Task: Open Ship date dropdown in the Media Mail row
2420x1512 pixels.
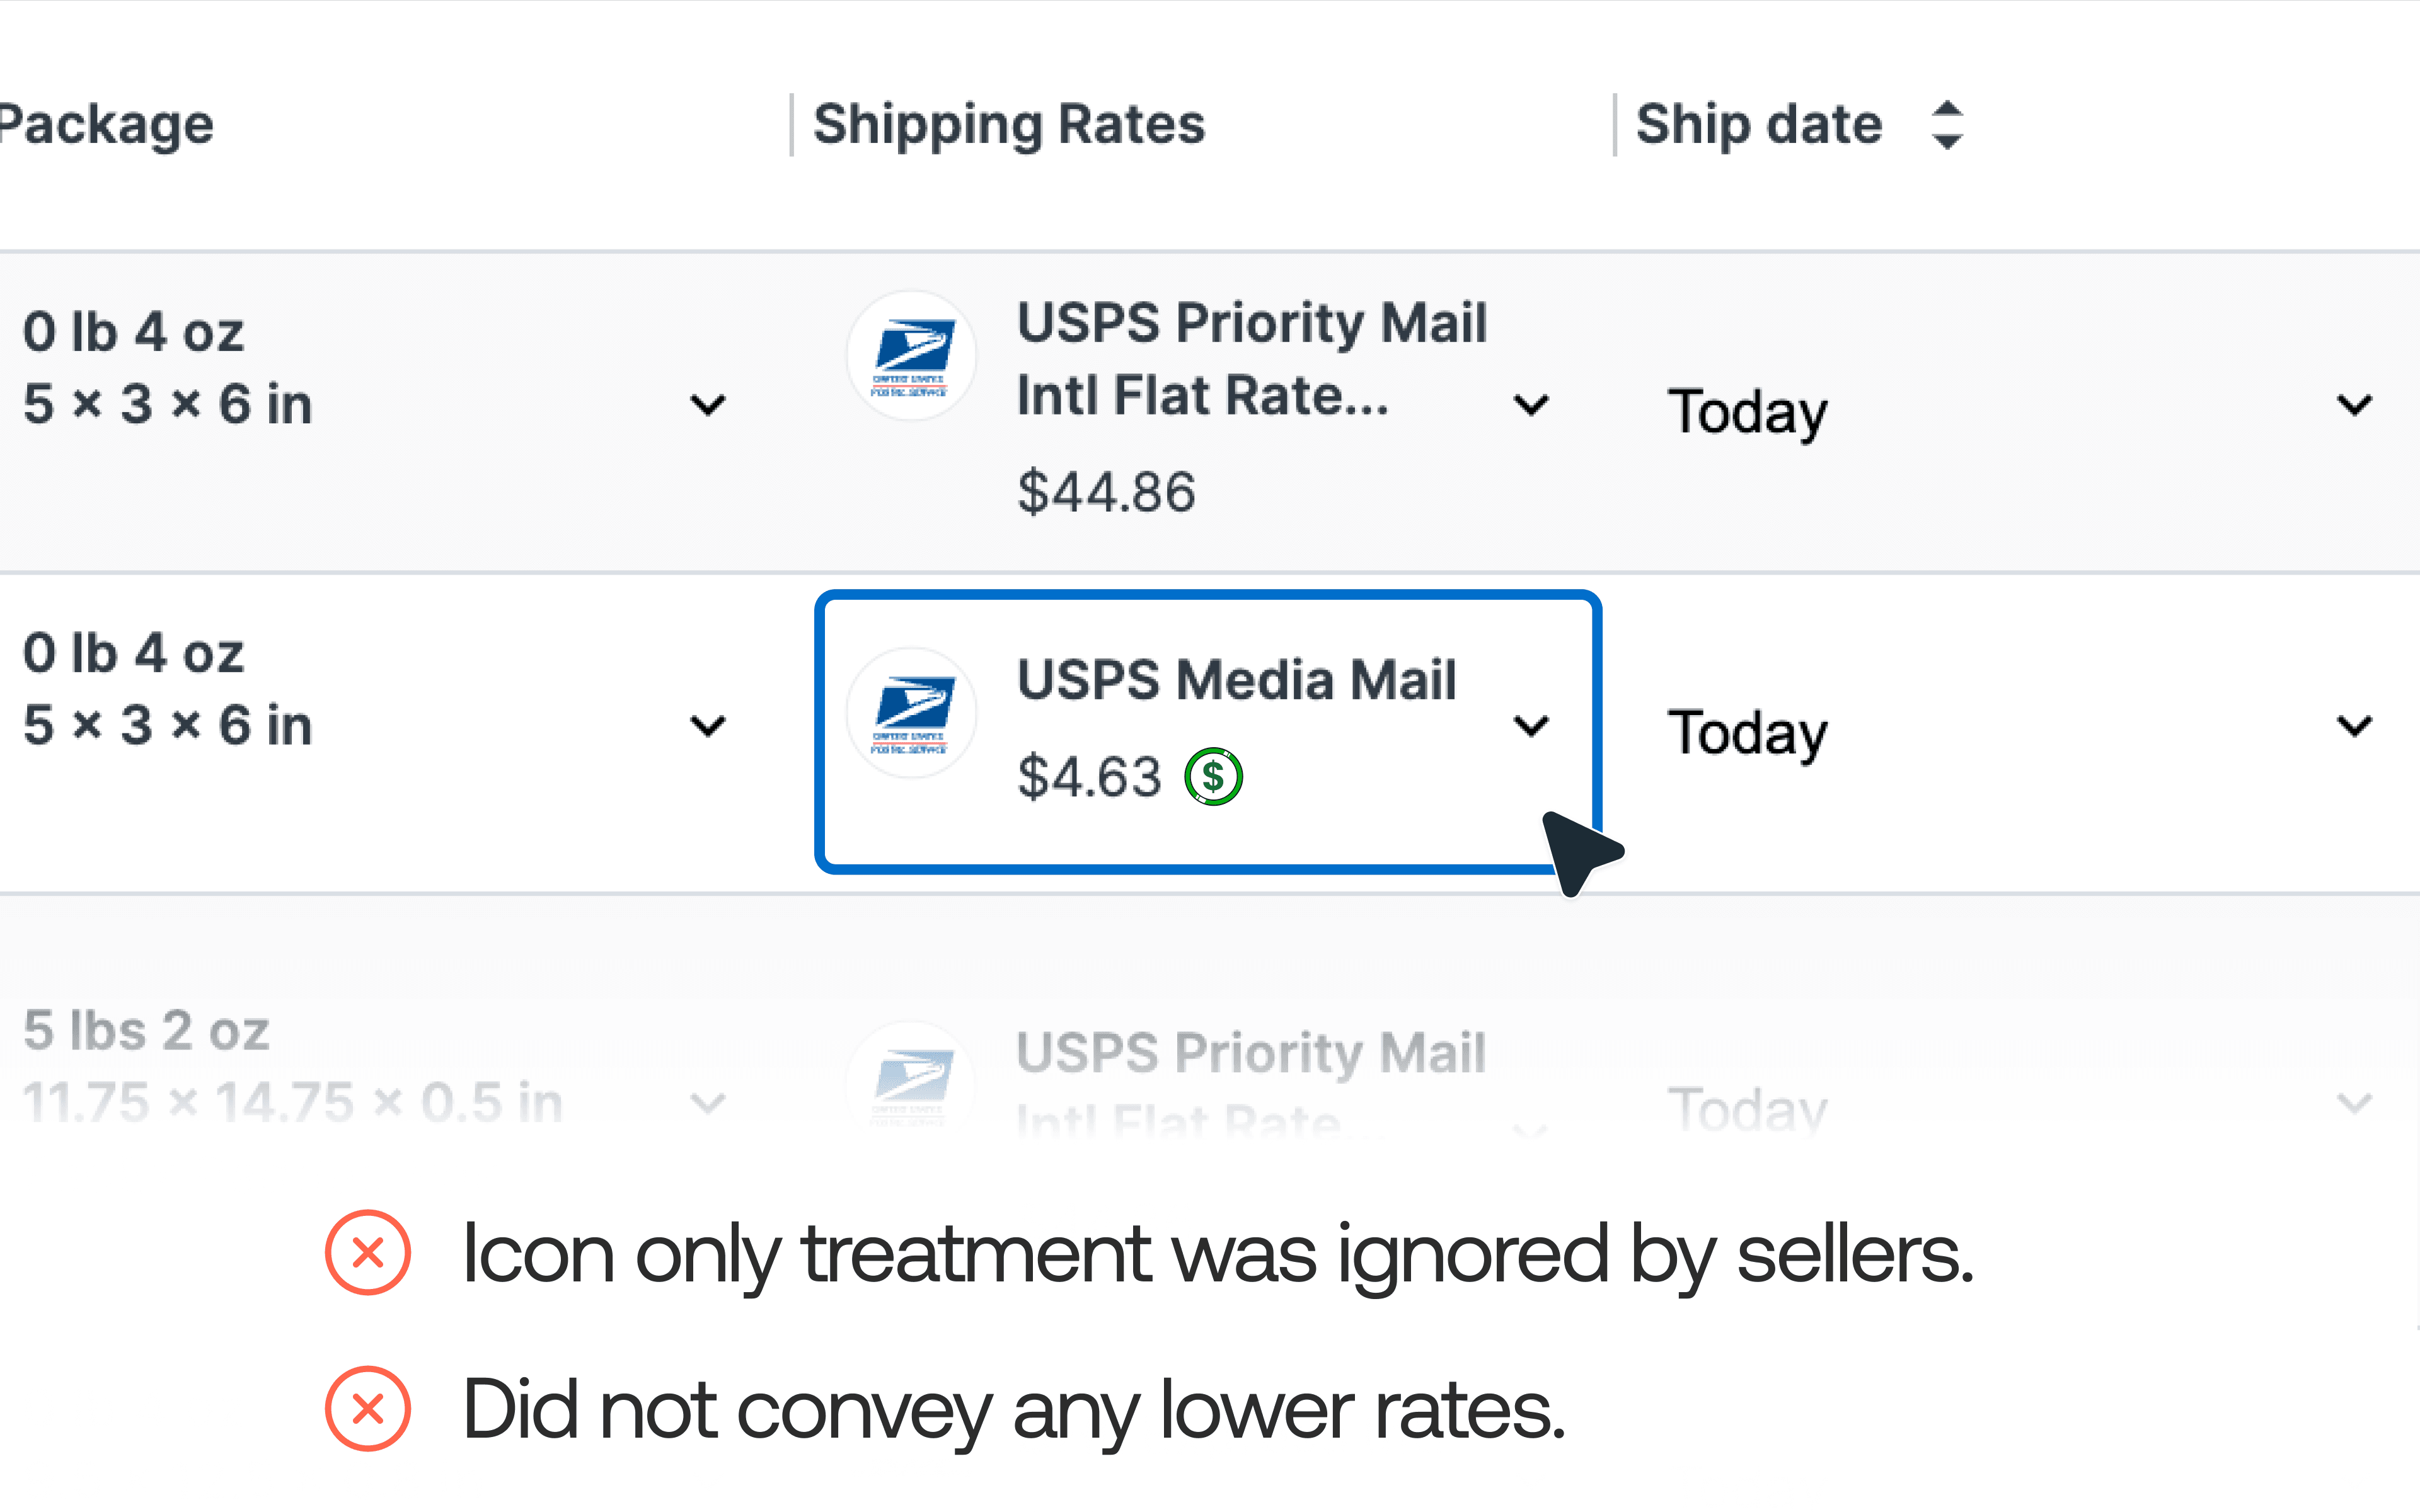Action: tap(2354, 725)
